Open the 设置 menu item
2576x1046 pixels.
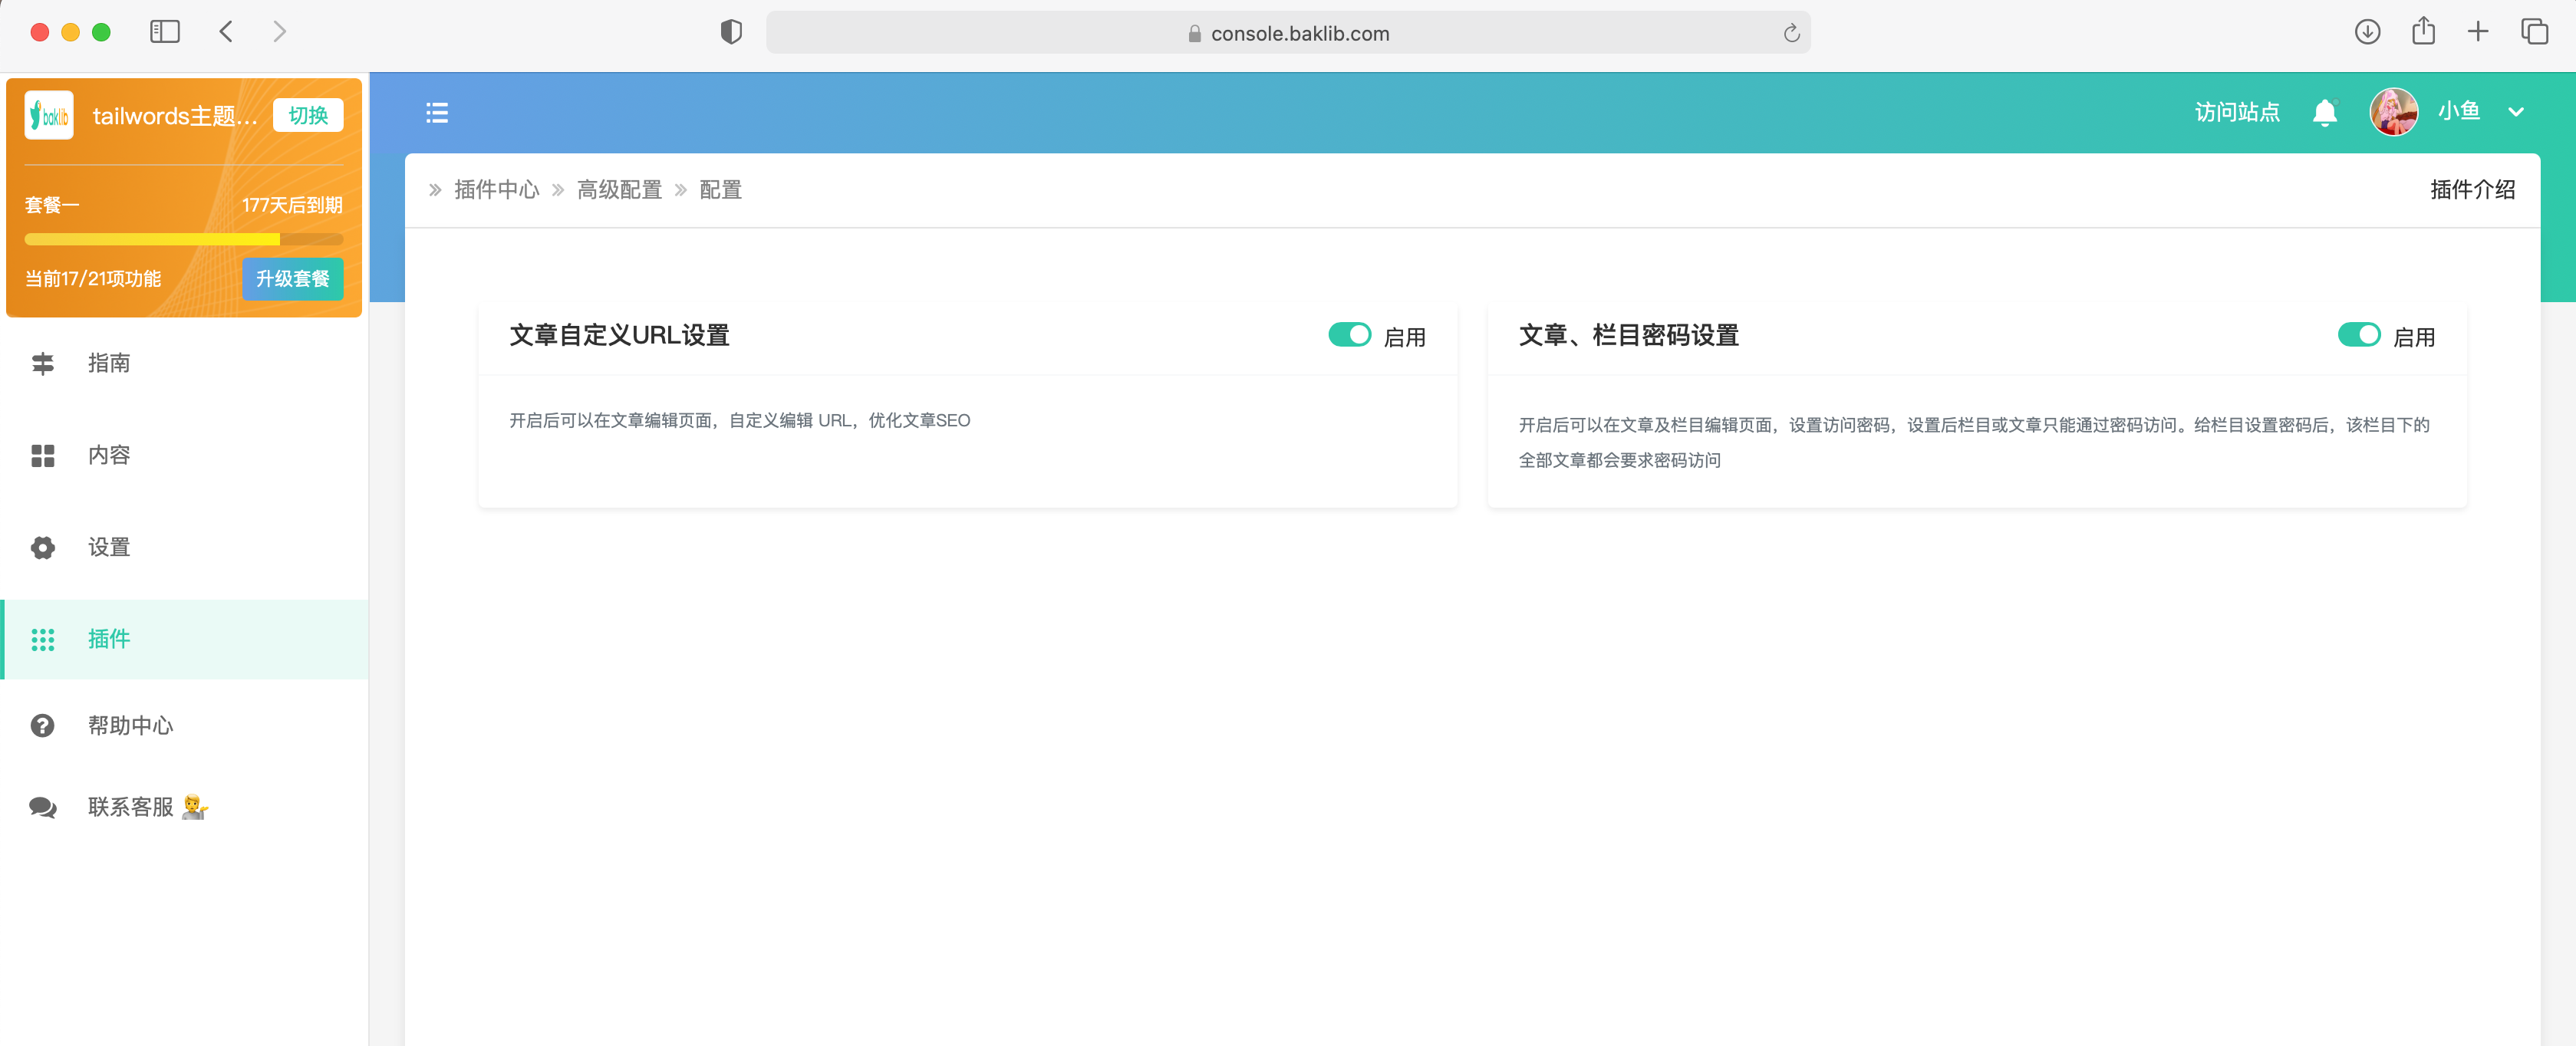185,548
